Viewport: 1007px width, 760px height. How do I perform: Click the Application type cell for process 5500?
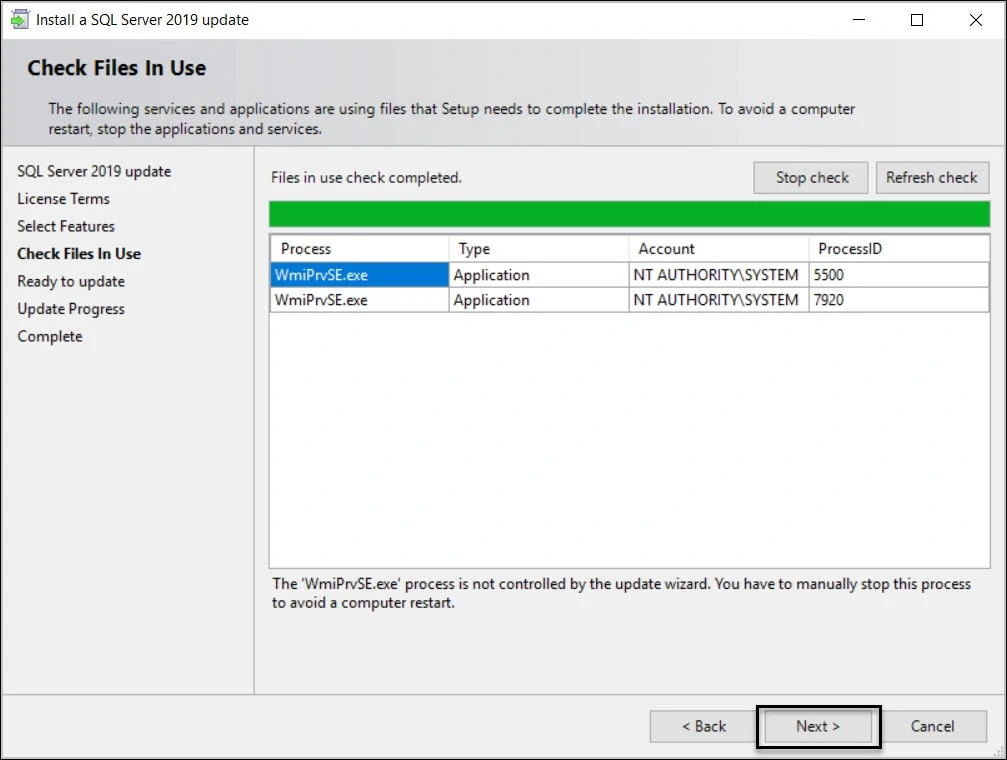(x=538, y=275)
